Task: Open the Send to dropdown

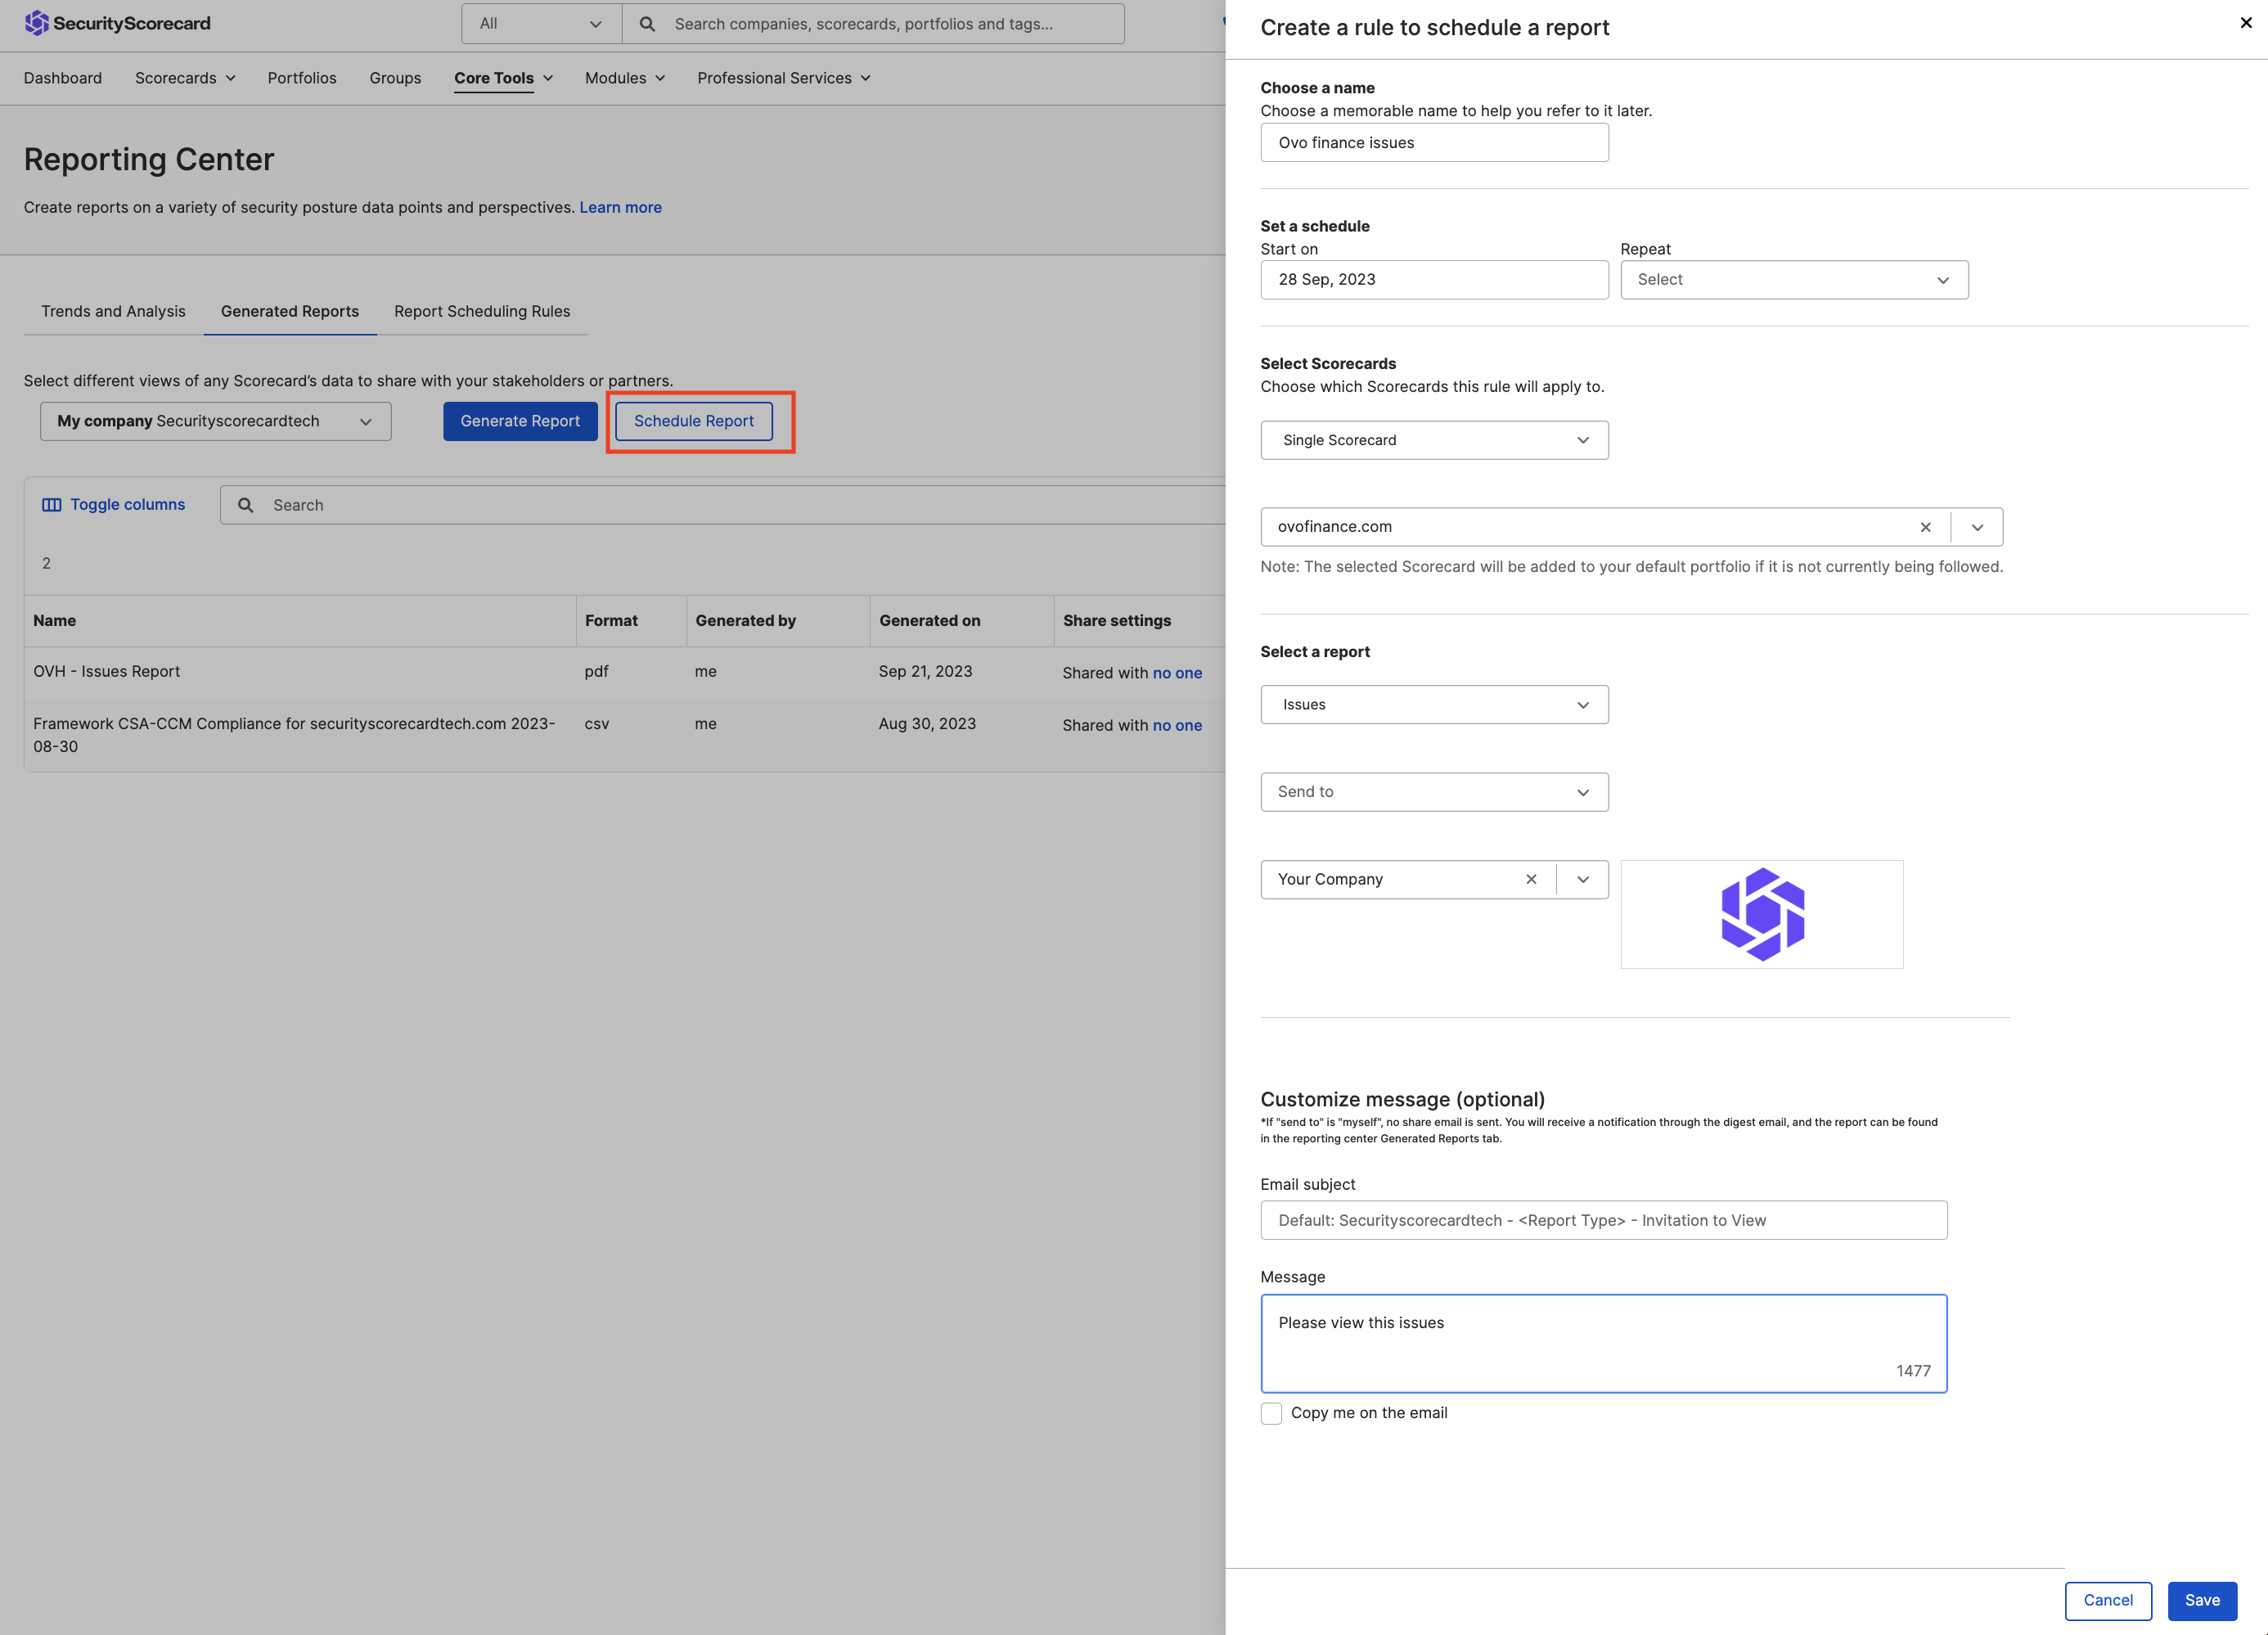Action: point(1434,792)
